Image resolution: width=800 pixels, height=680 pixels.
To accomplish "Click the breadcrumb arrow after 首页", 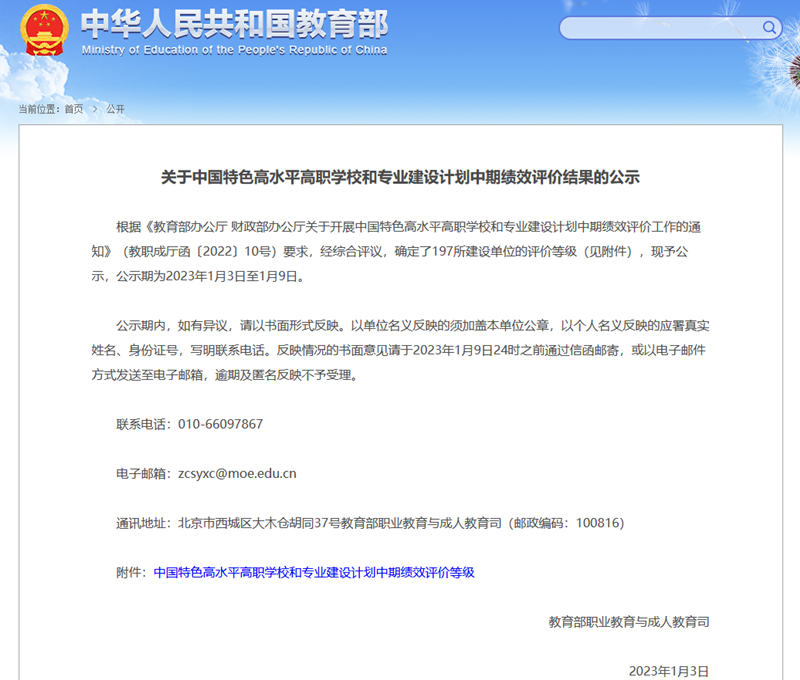I will coord(95,109).
